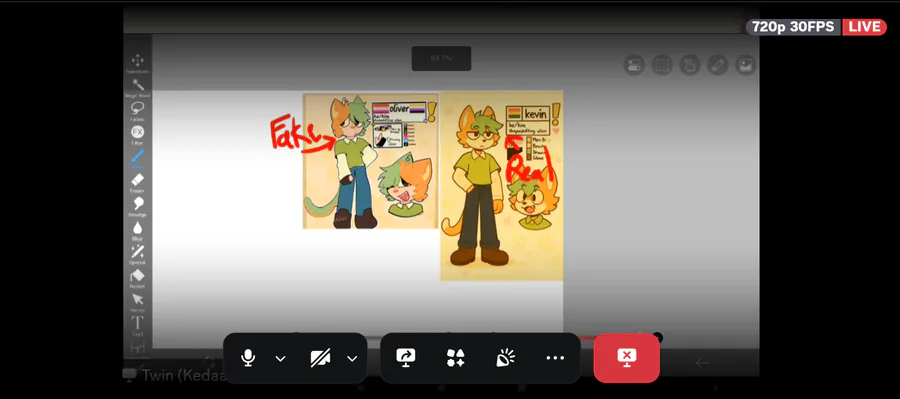Activate the Smudge tool
The width and height of the screenshot is (900, 399).
(x=137, y=204)
